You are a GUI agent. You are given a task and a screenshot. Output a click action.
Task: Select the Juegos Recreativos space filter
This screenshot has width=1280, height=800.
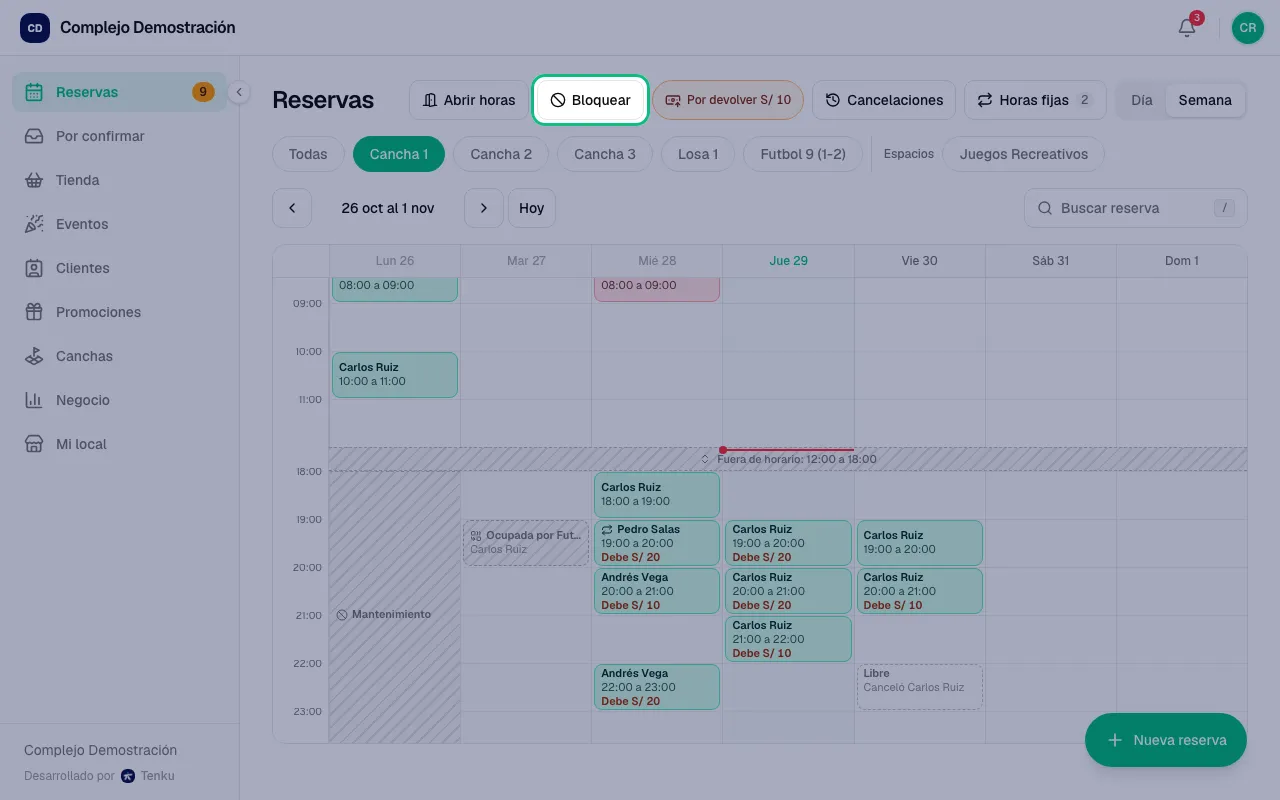click(1023, 154)
